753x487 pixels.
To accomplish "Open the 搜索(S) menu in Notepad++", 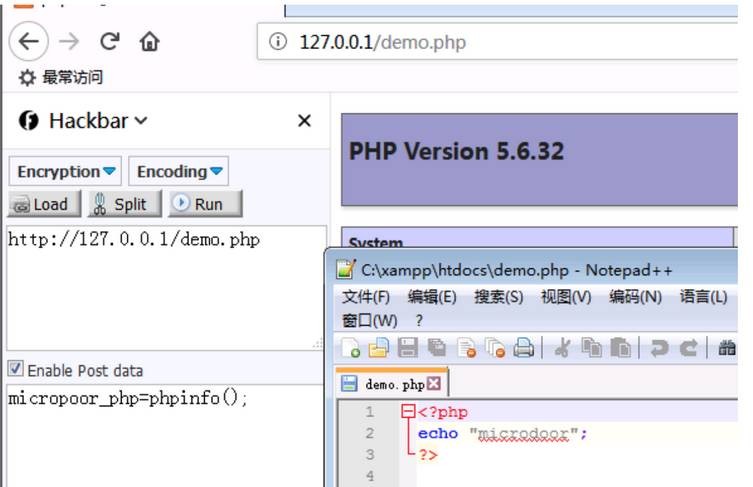I will coord(498,297).
